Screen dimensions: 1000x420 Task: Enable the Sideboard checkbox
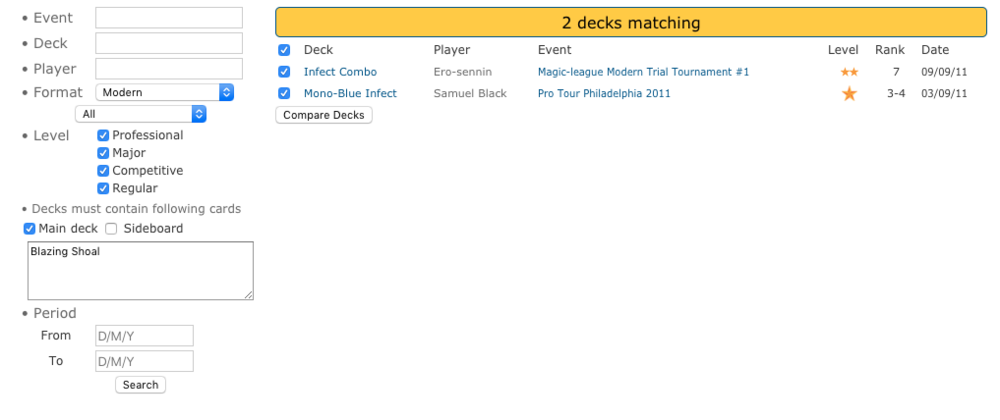point(112,229)
